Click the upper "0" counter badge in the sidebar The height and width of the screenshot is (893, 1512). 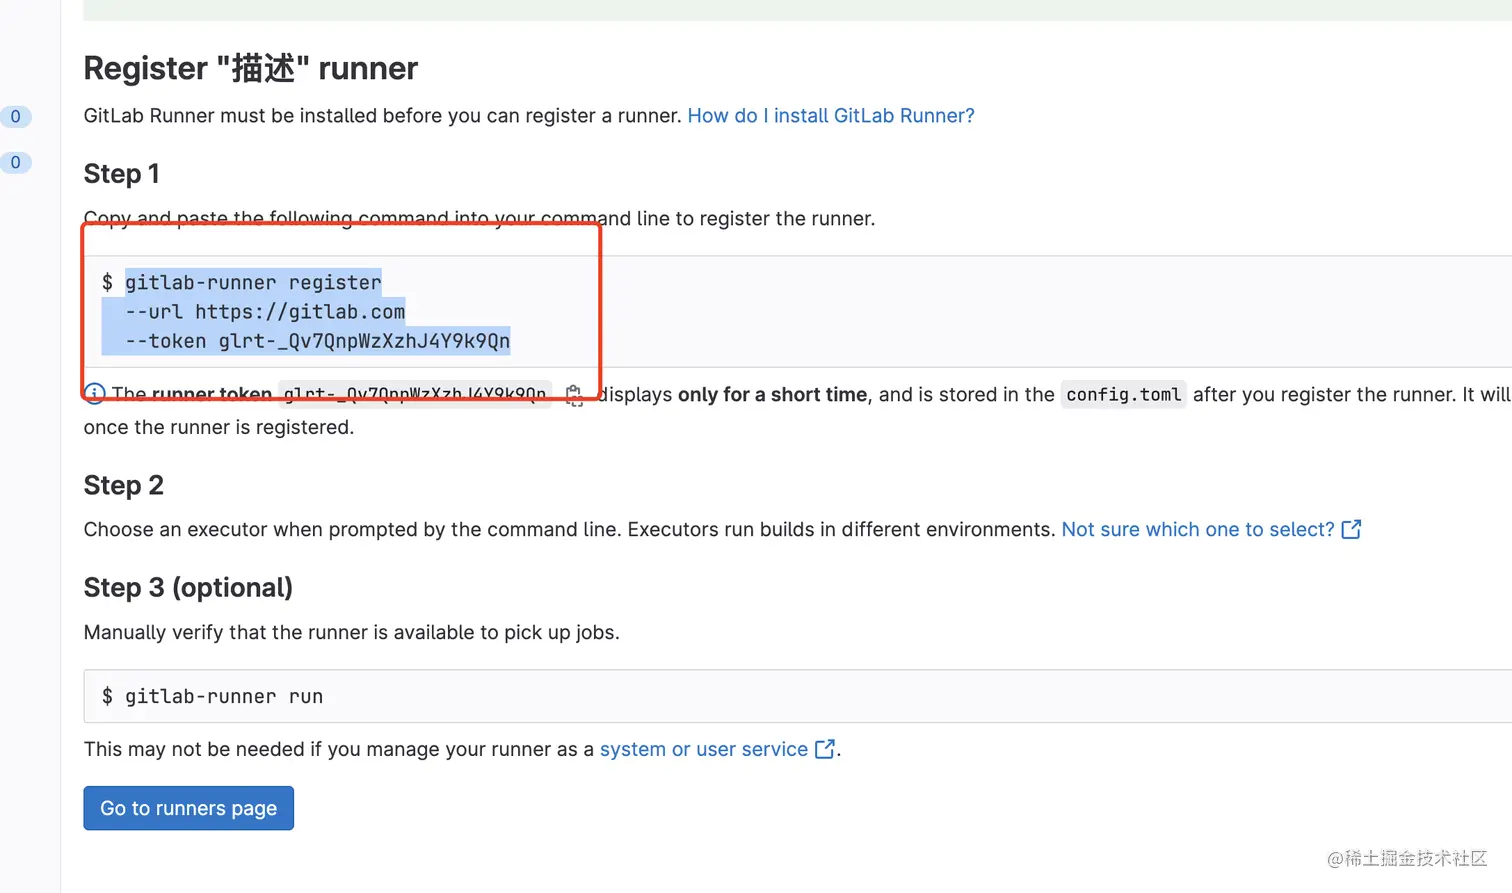click(15, 116)
